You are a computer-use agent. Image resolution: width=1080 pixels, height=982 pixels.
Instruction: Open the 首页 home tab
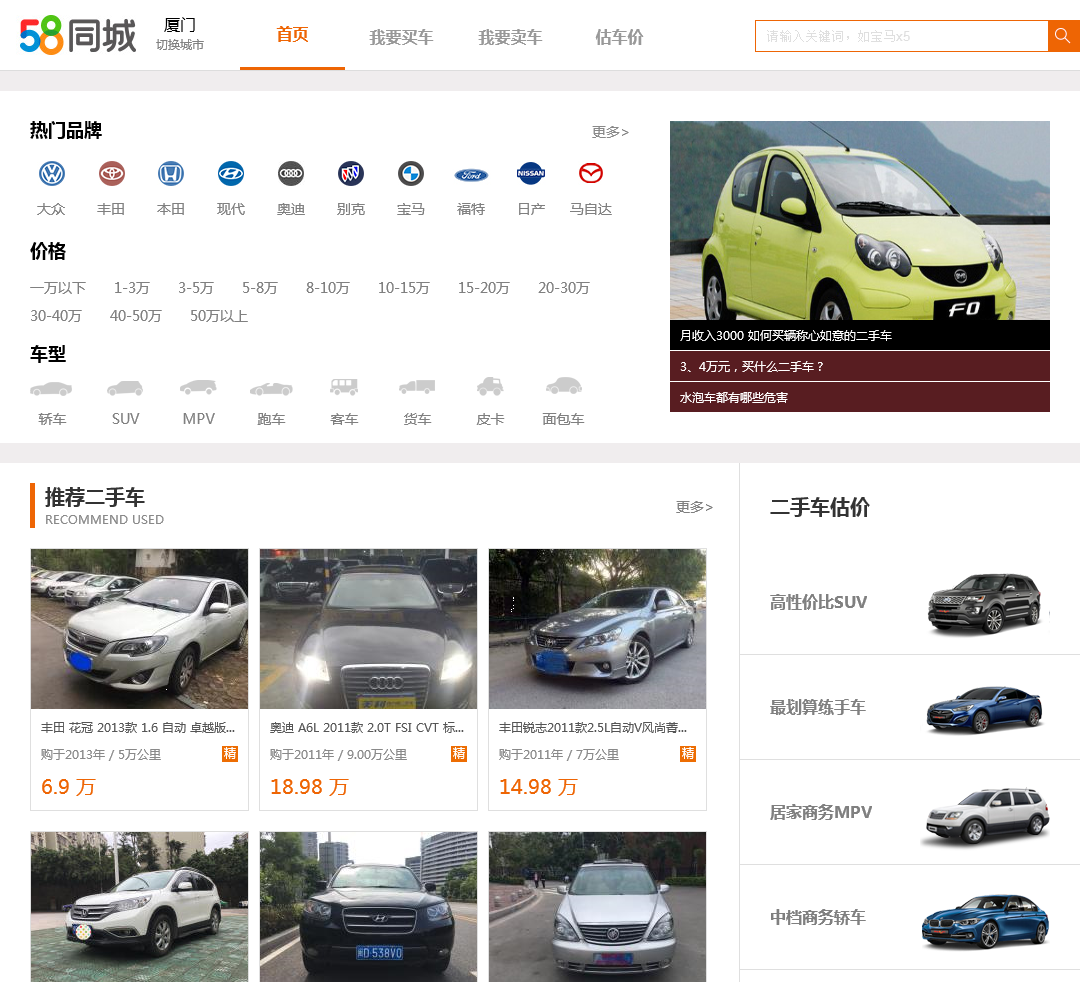[292, 34]
